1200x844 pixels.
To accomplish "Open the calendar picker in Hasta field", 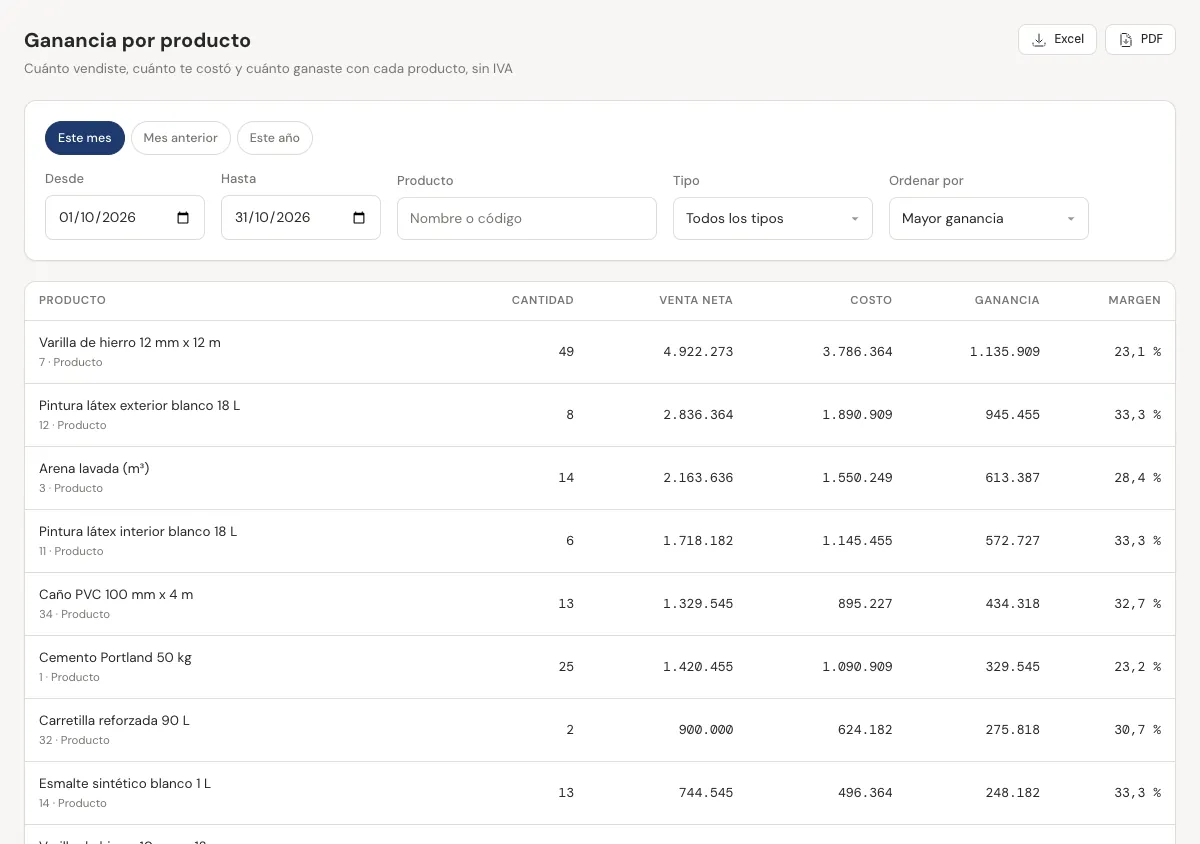I will pos(359,218).
